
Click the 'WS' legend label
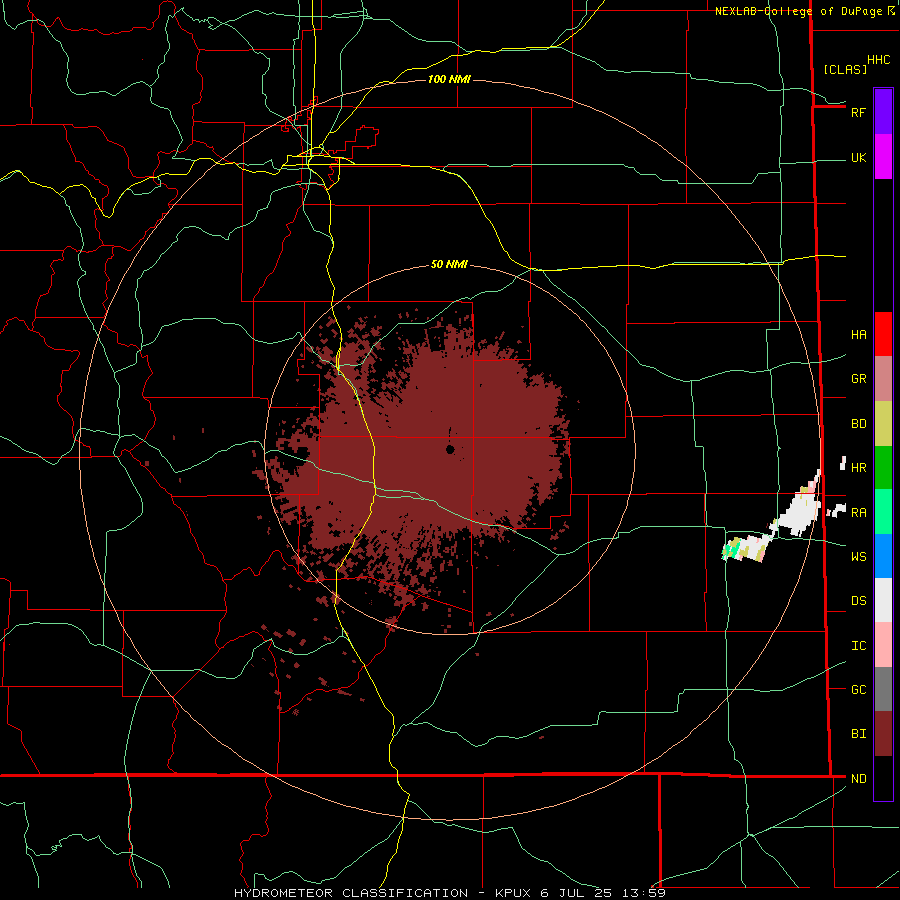pos(858,557)
